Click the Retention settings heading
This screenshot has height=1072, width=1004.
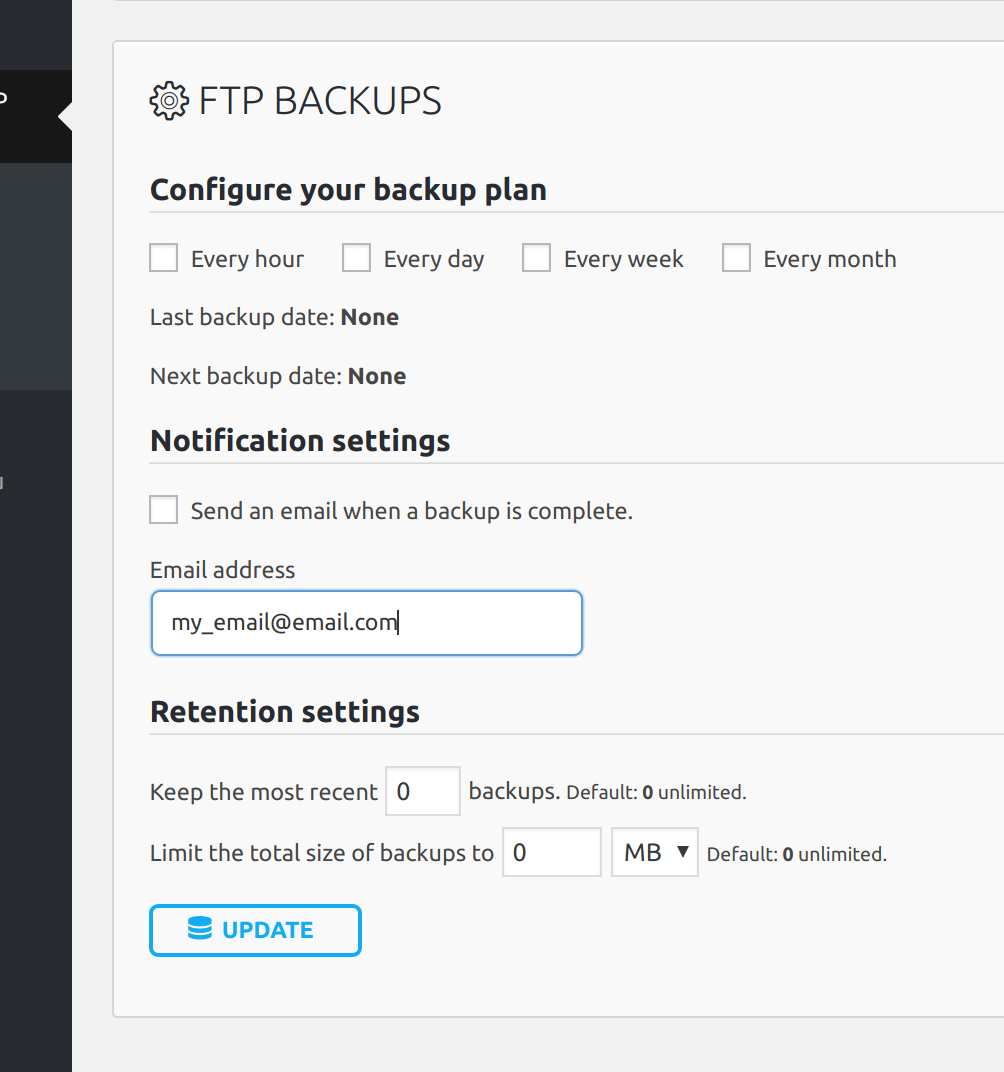pos(285,712)
